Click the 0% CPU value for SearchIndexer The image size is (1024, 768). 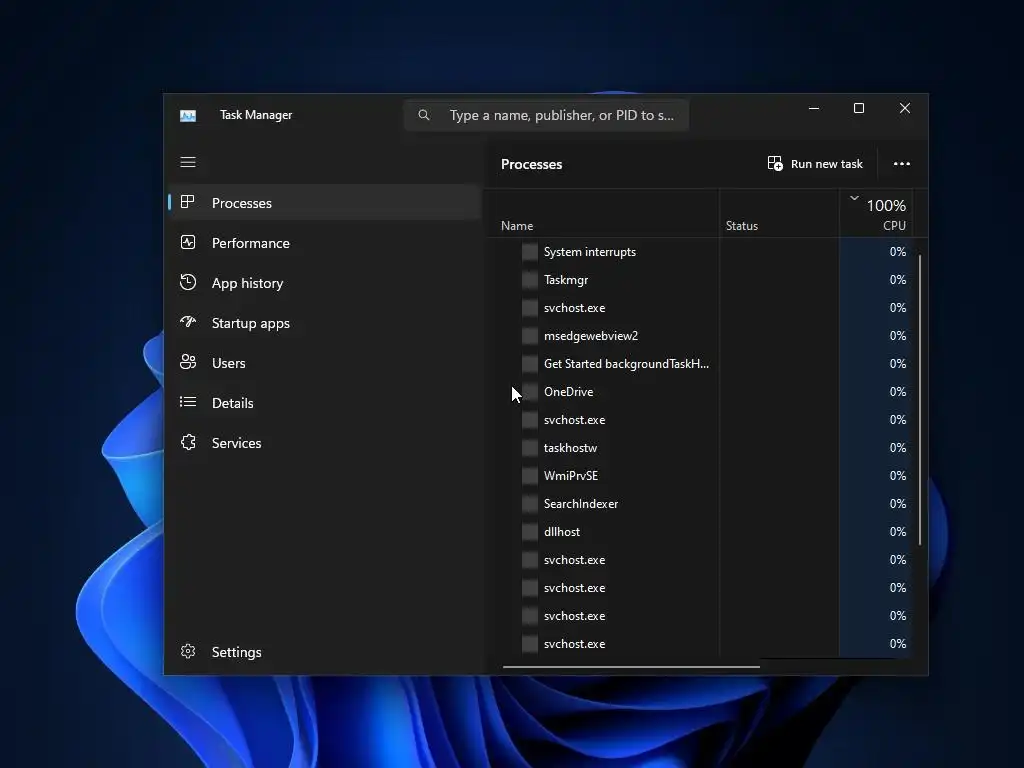click(x=897, y=504)
